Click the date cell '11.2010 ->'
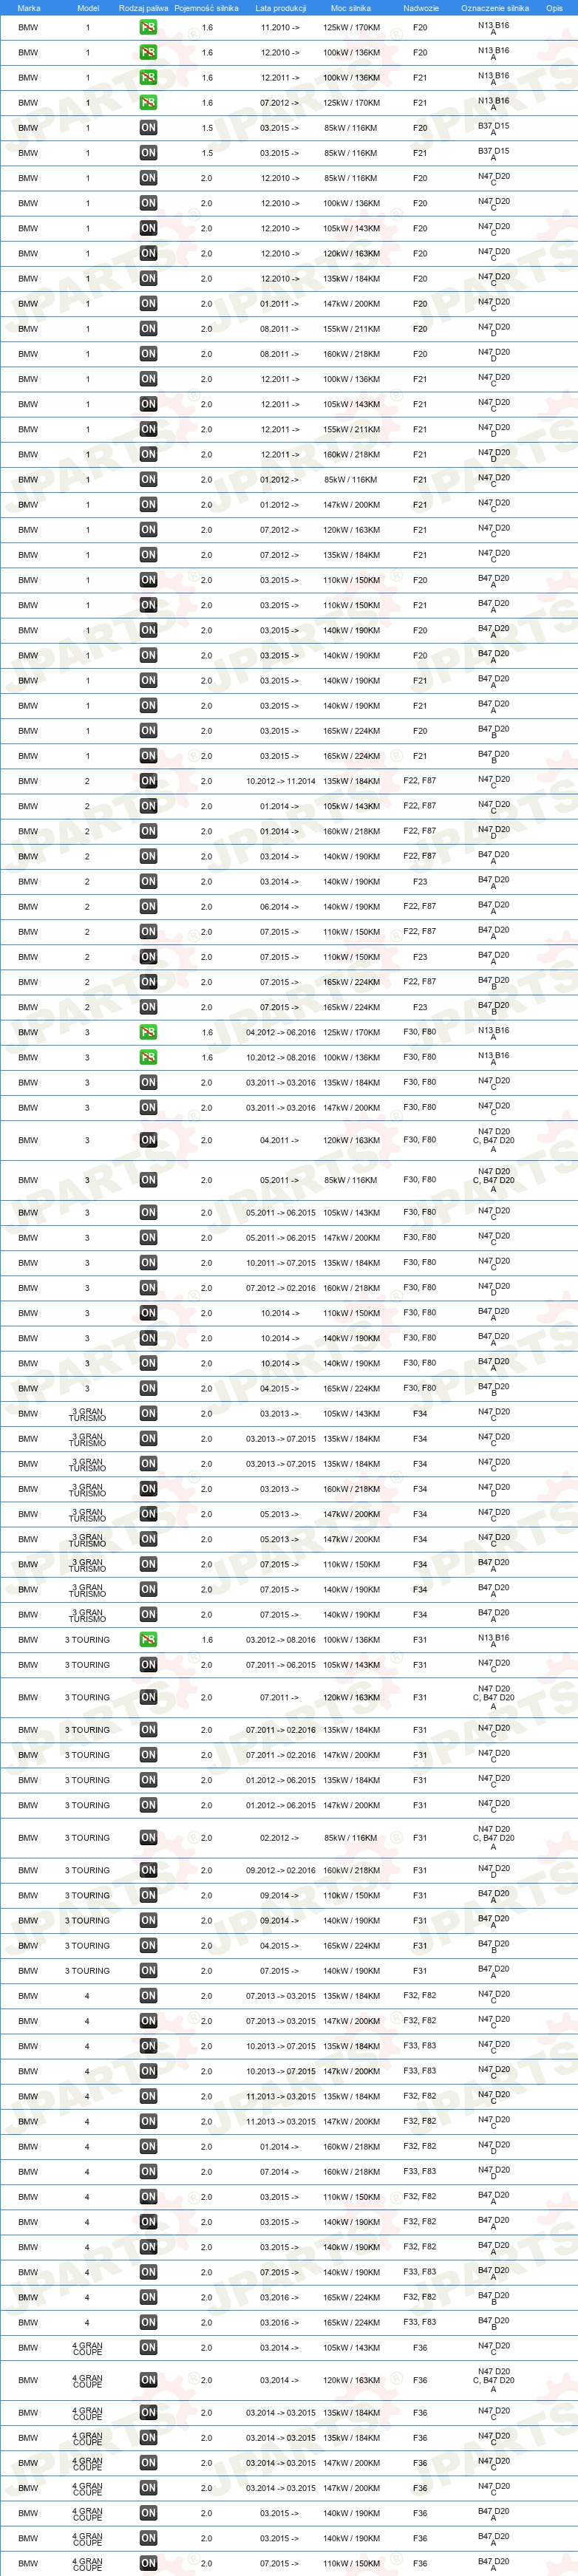Viewport: 578px width, 2576px height. click(x=280, y=28)
